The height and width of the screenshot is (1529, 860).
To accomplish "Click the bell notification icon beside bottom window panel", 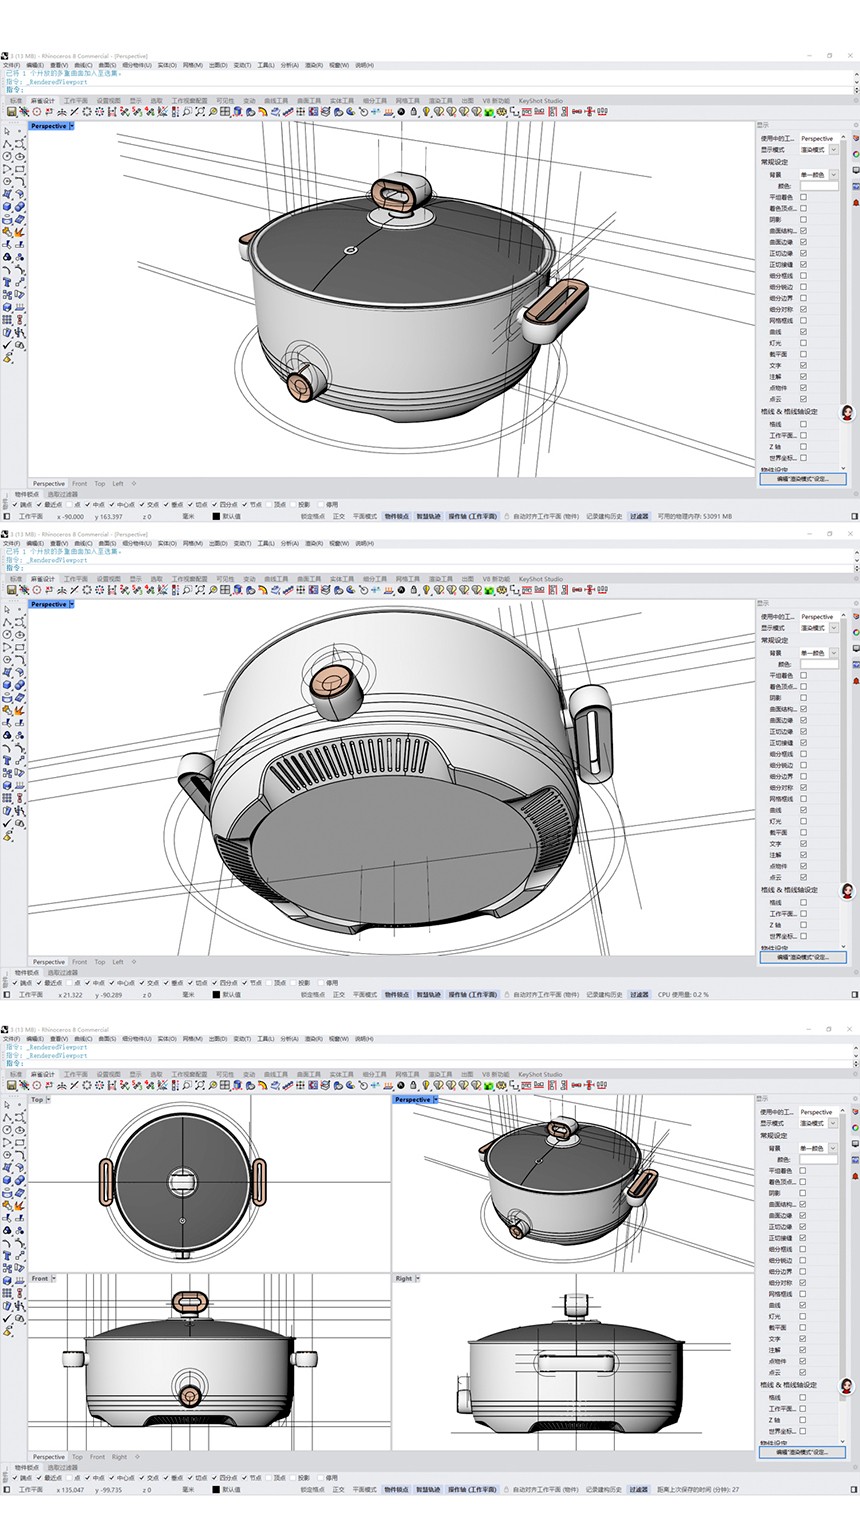I will coord(856,1176).
